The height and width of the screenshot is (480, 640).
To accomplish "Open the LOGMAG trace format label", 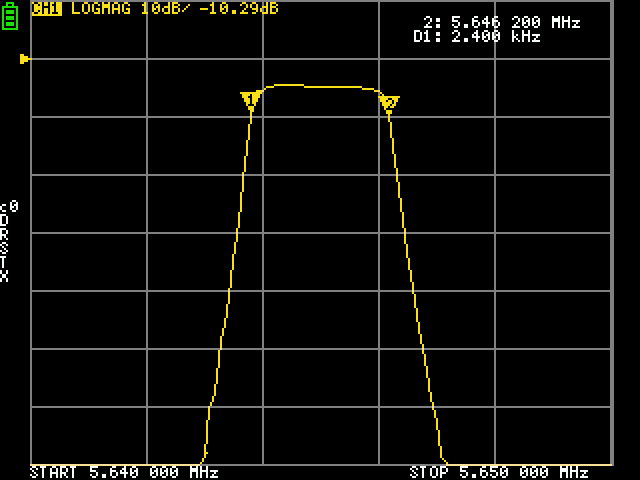I will coord(102,9).
